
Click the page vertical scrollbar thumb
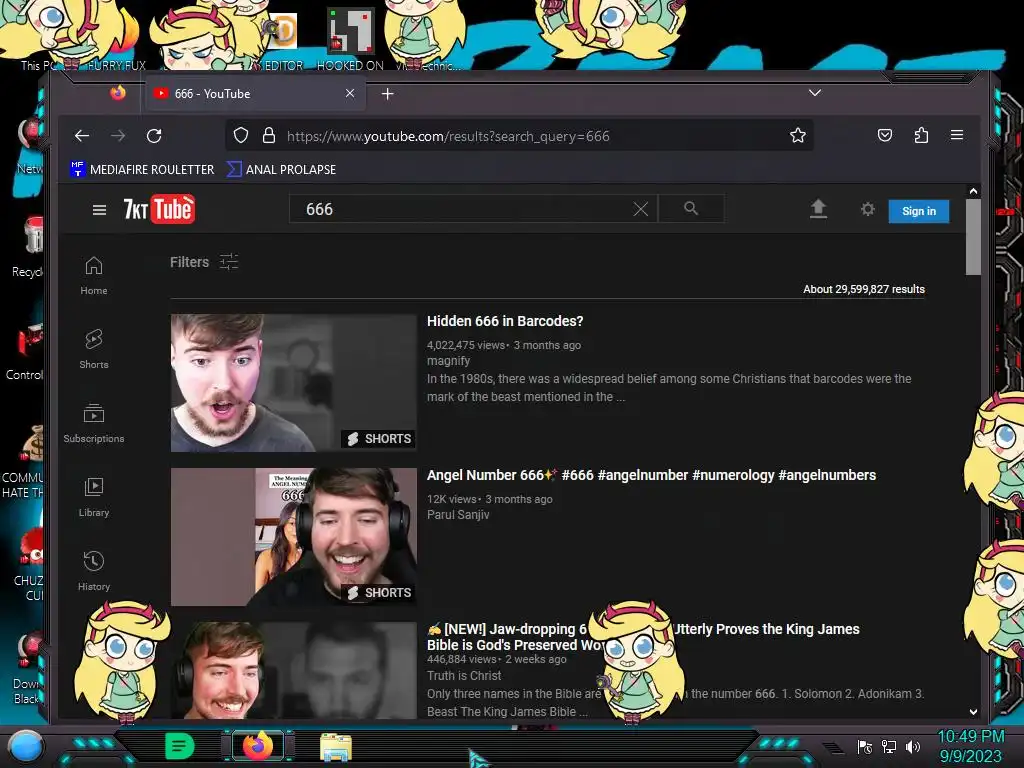973,237
